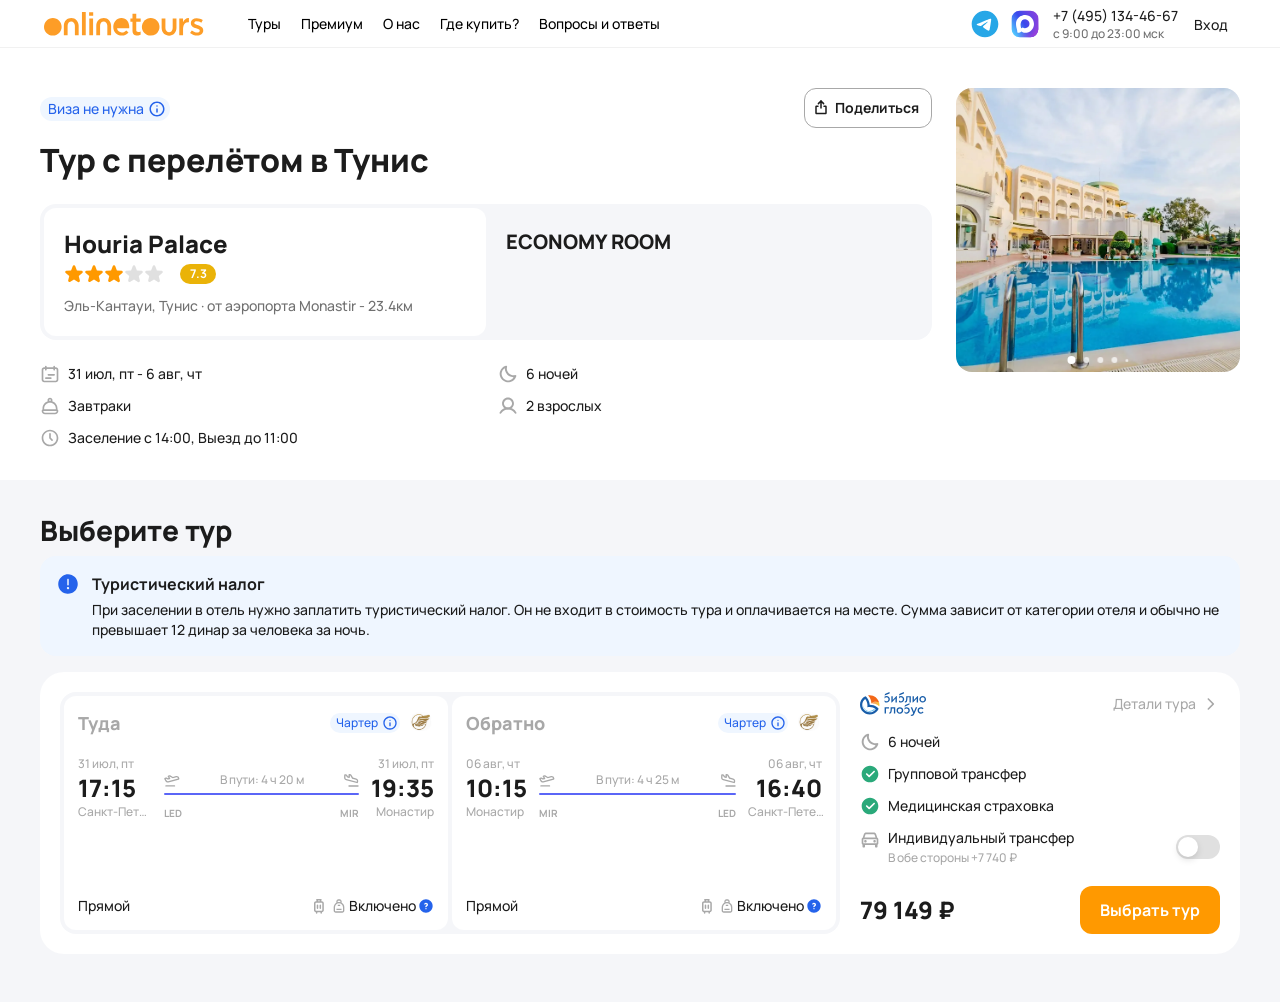Click the green check next to Групповой трансфер

[870, 774]
